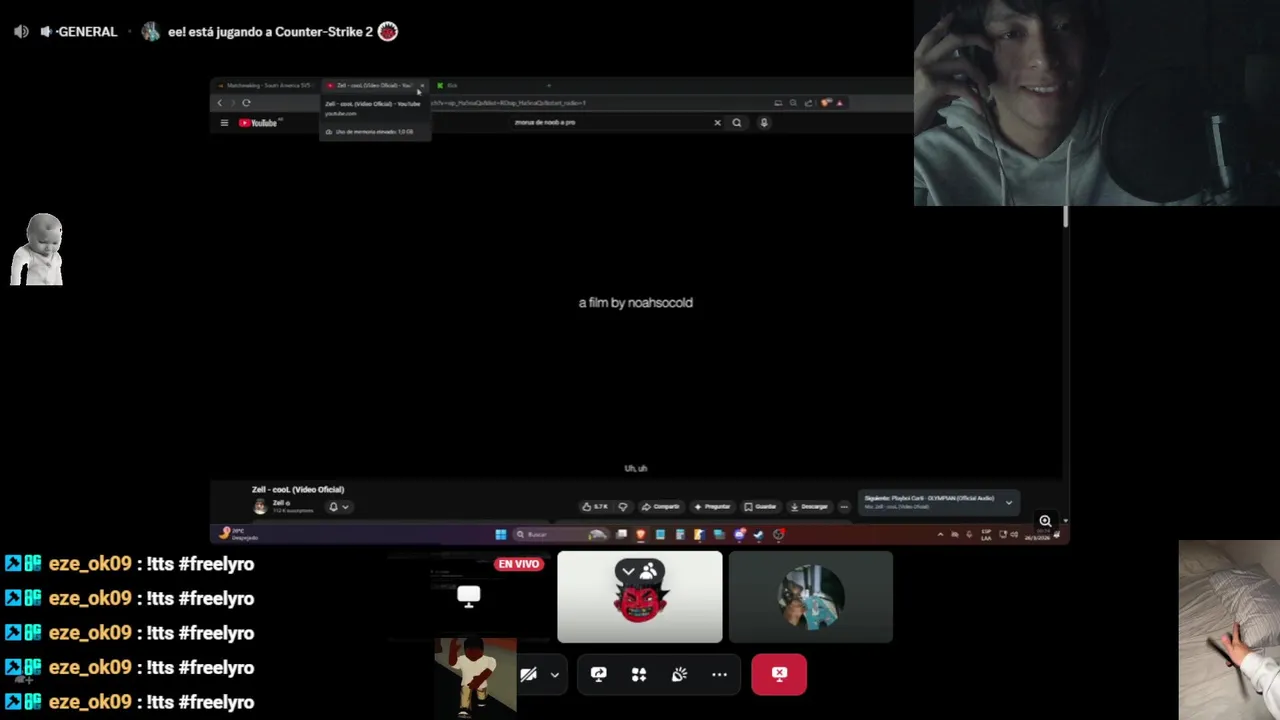
Task: Clear the YouTube search text with X
Action: pos(717,122)
